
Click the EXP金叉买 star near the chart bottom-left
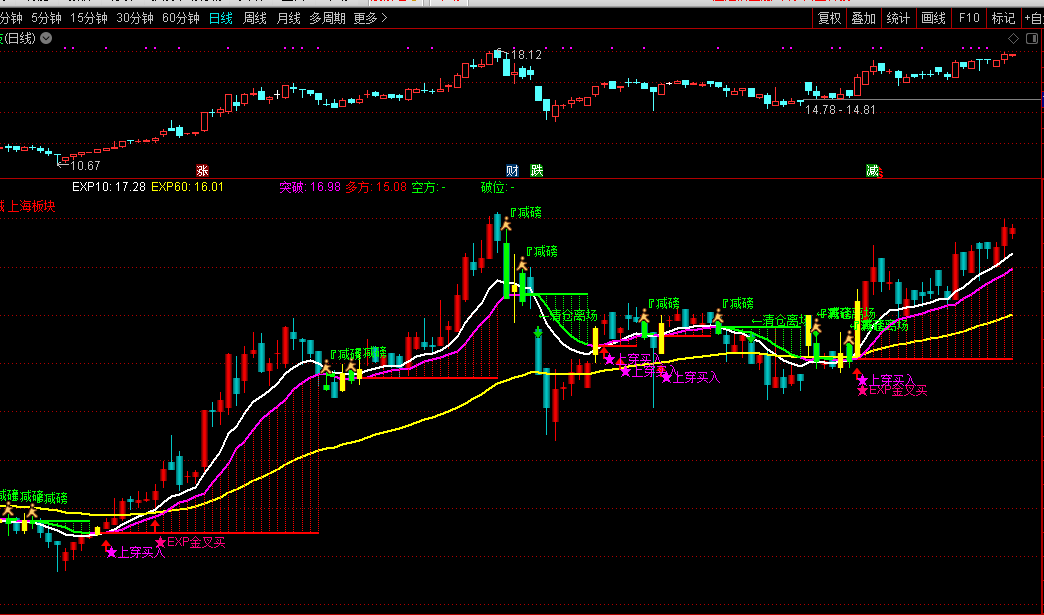[159, 542]
